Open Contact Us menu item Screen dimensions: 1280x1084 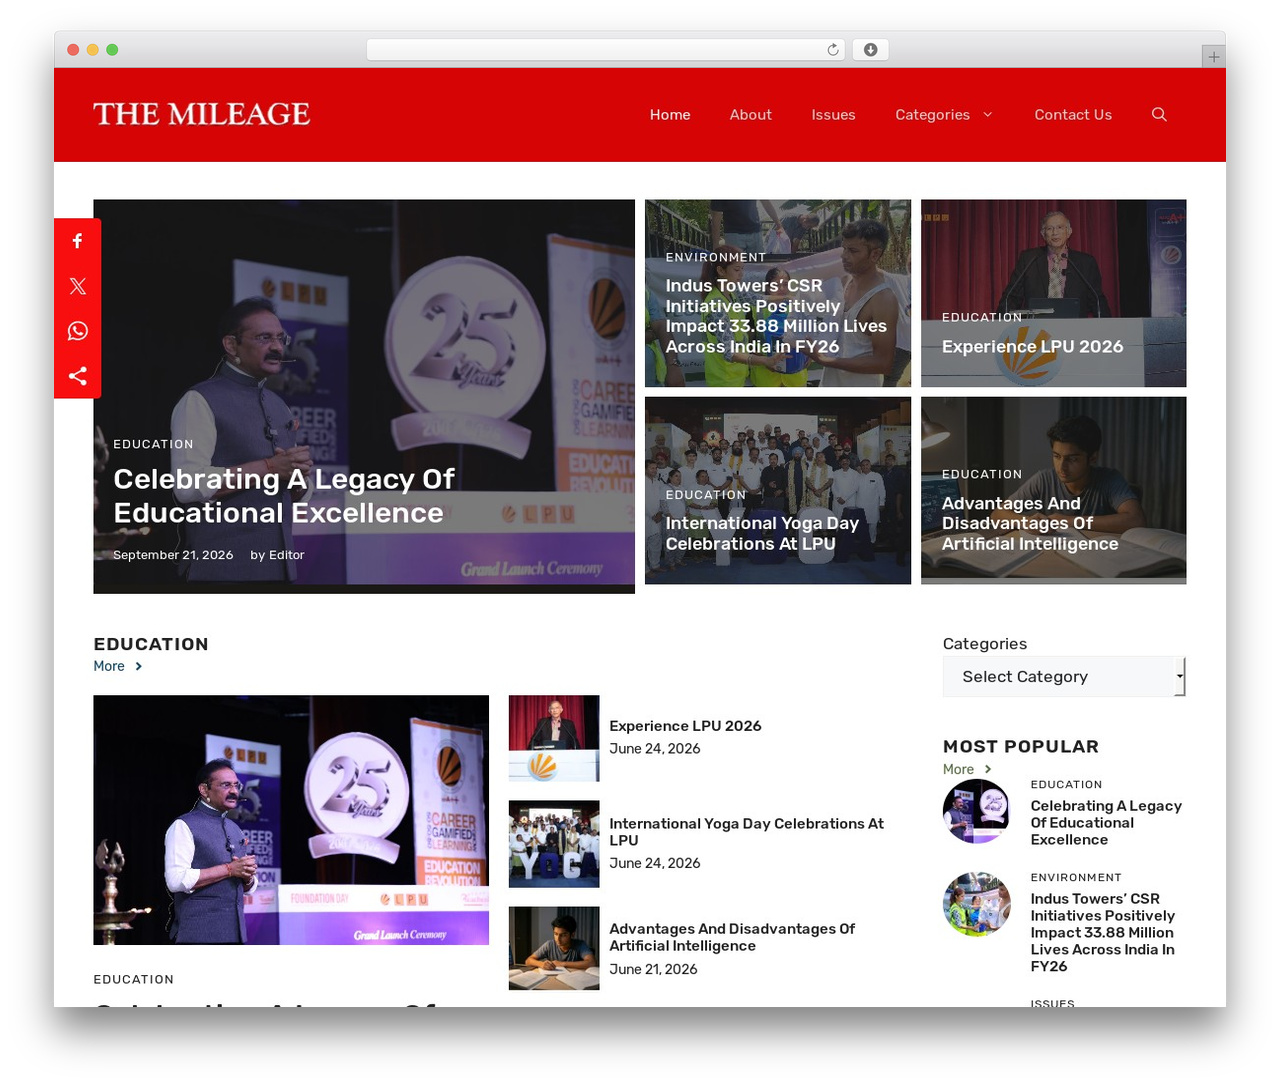1073,115
